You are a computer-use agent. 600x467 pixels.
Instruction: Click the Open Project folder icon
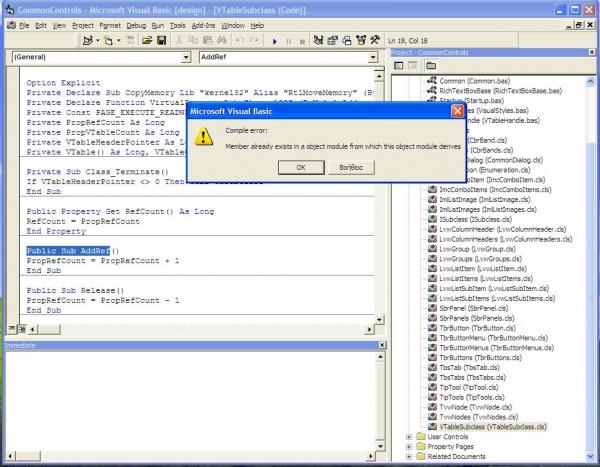(x=147, y=40)
